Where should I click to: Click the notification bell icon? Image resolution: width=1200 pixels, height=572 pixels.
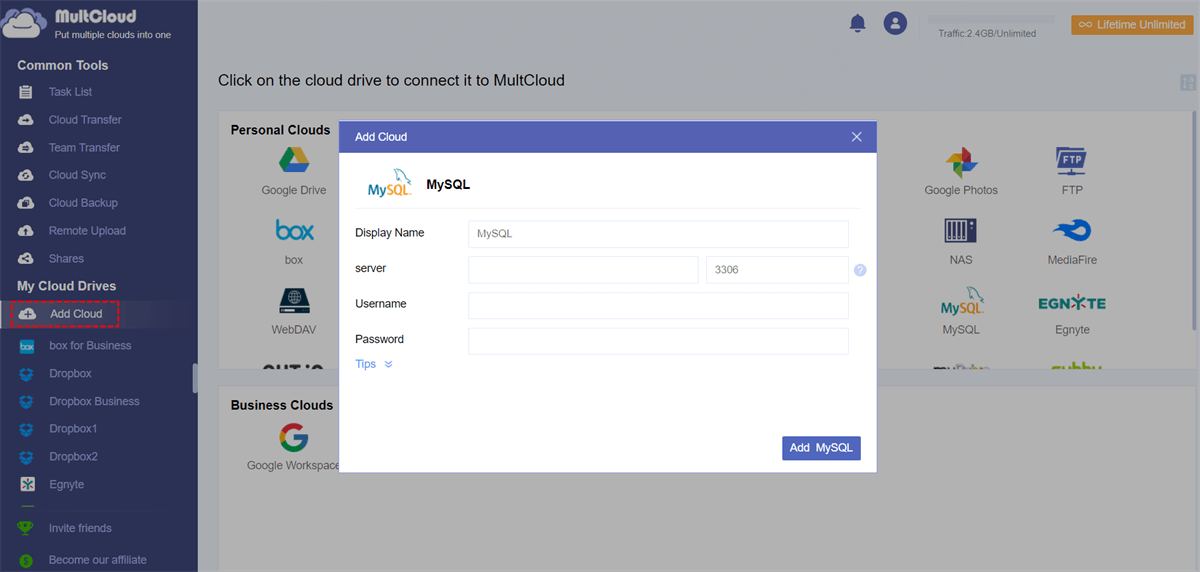coord(857,24)
